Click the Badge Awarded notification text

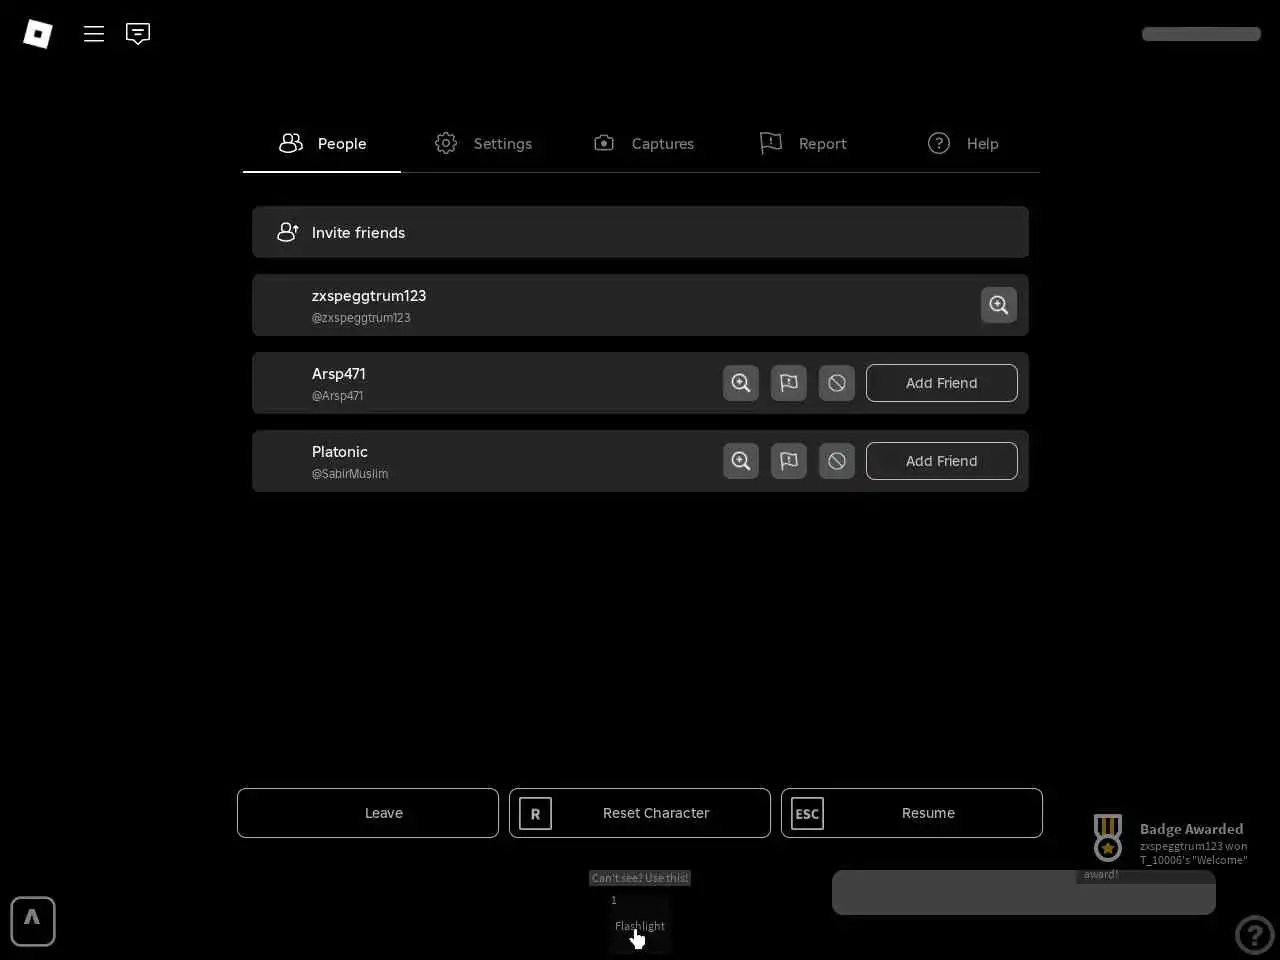click(1192, 829)
